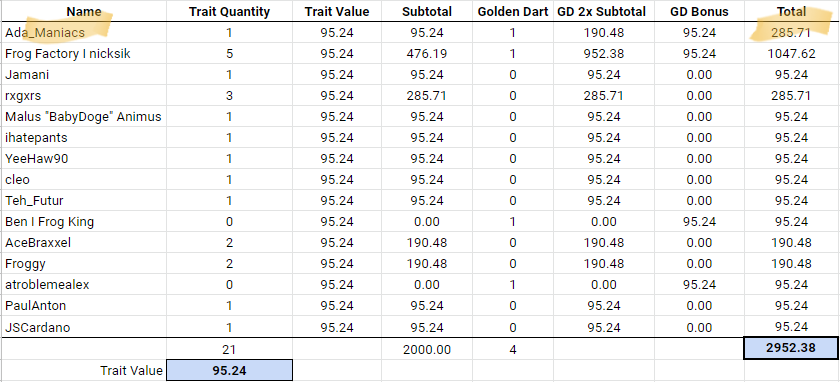
Task: Select the GD 2x Subtotal header cell
Action: pos(604,11)
